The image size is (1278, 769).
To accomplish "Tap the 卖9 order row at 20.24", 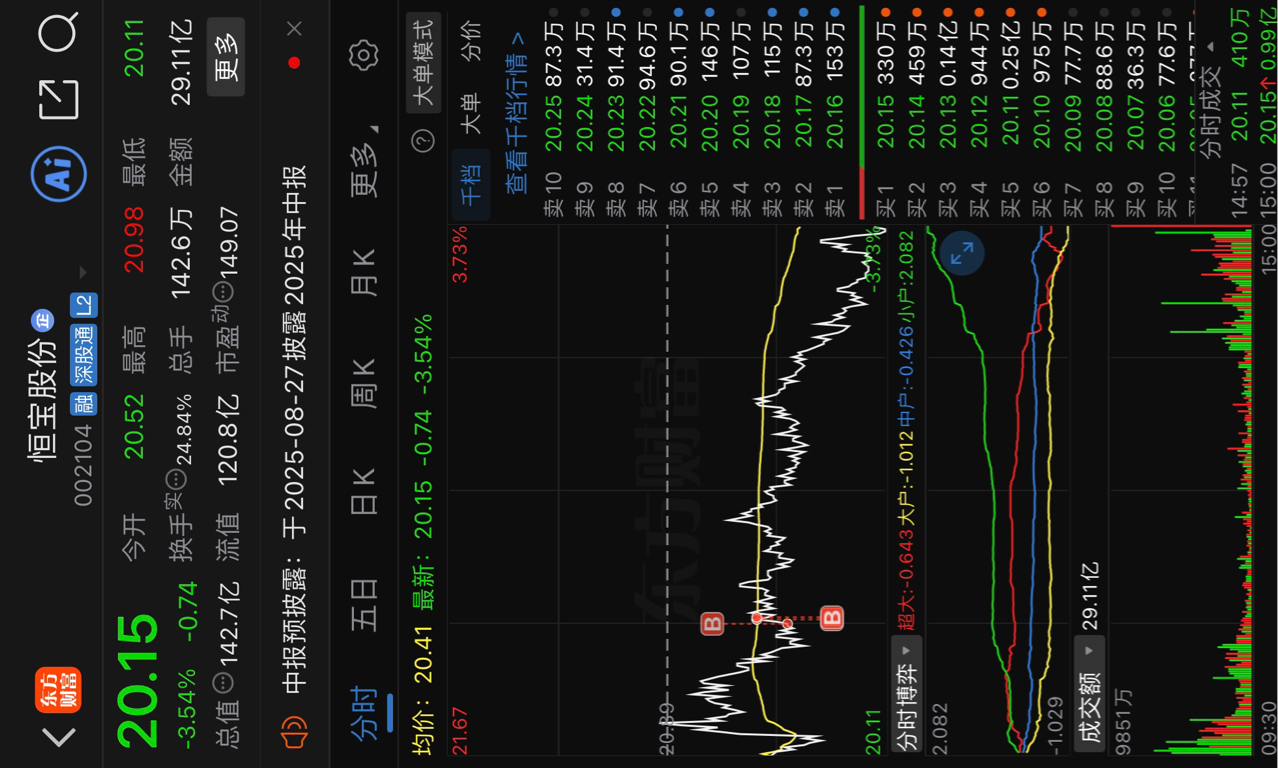I will click(x=585, y=113).
